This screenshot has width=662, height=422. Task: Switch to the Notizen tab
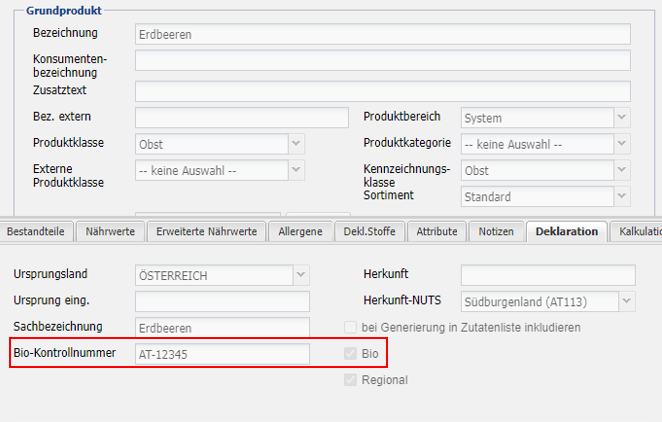pos(496,231)
